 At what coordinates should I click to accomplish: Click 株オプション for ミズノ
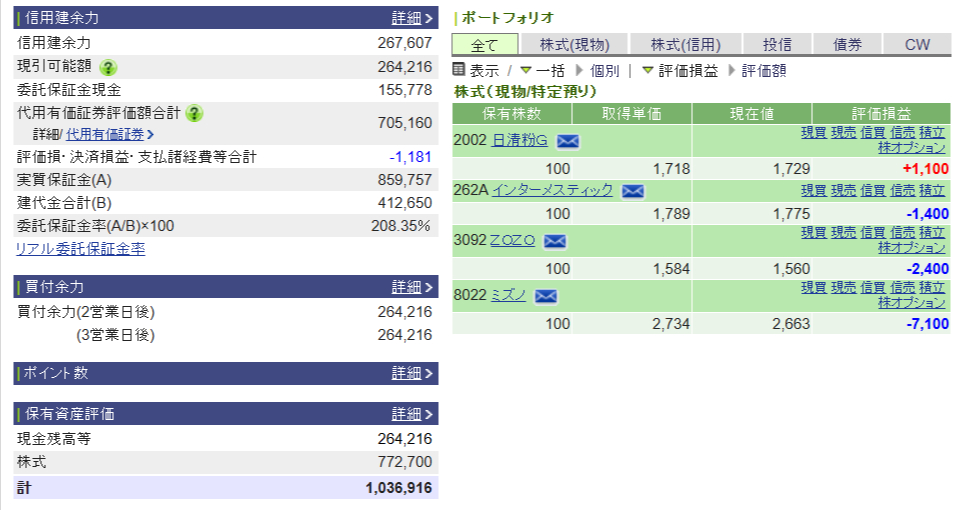911,302
